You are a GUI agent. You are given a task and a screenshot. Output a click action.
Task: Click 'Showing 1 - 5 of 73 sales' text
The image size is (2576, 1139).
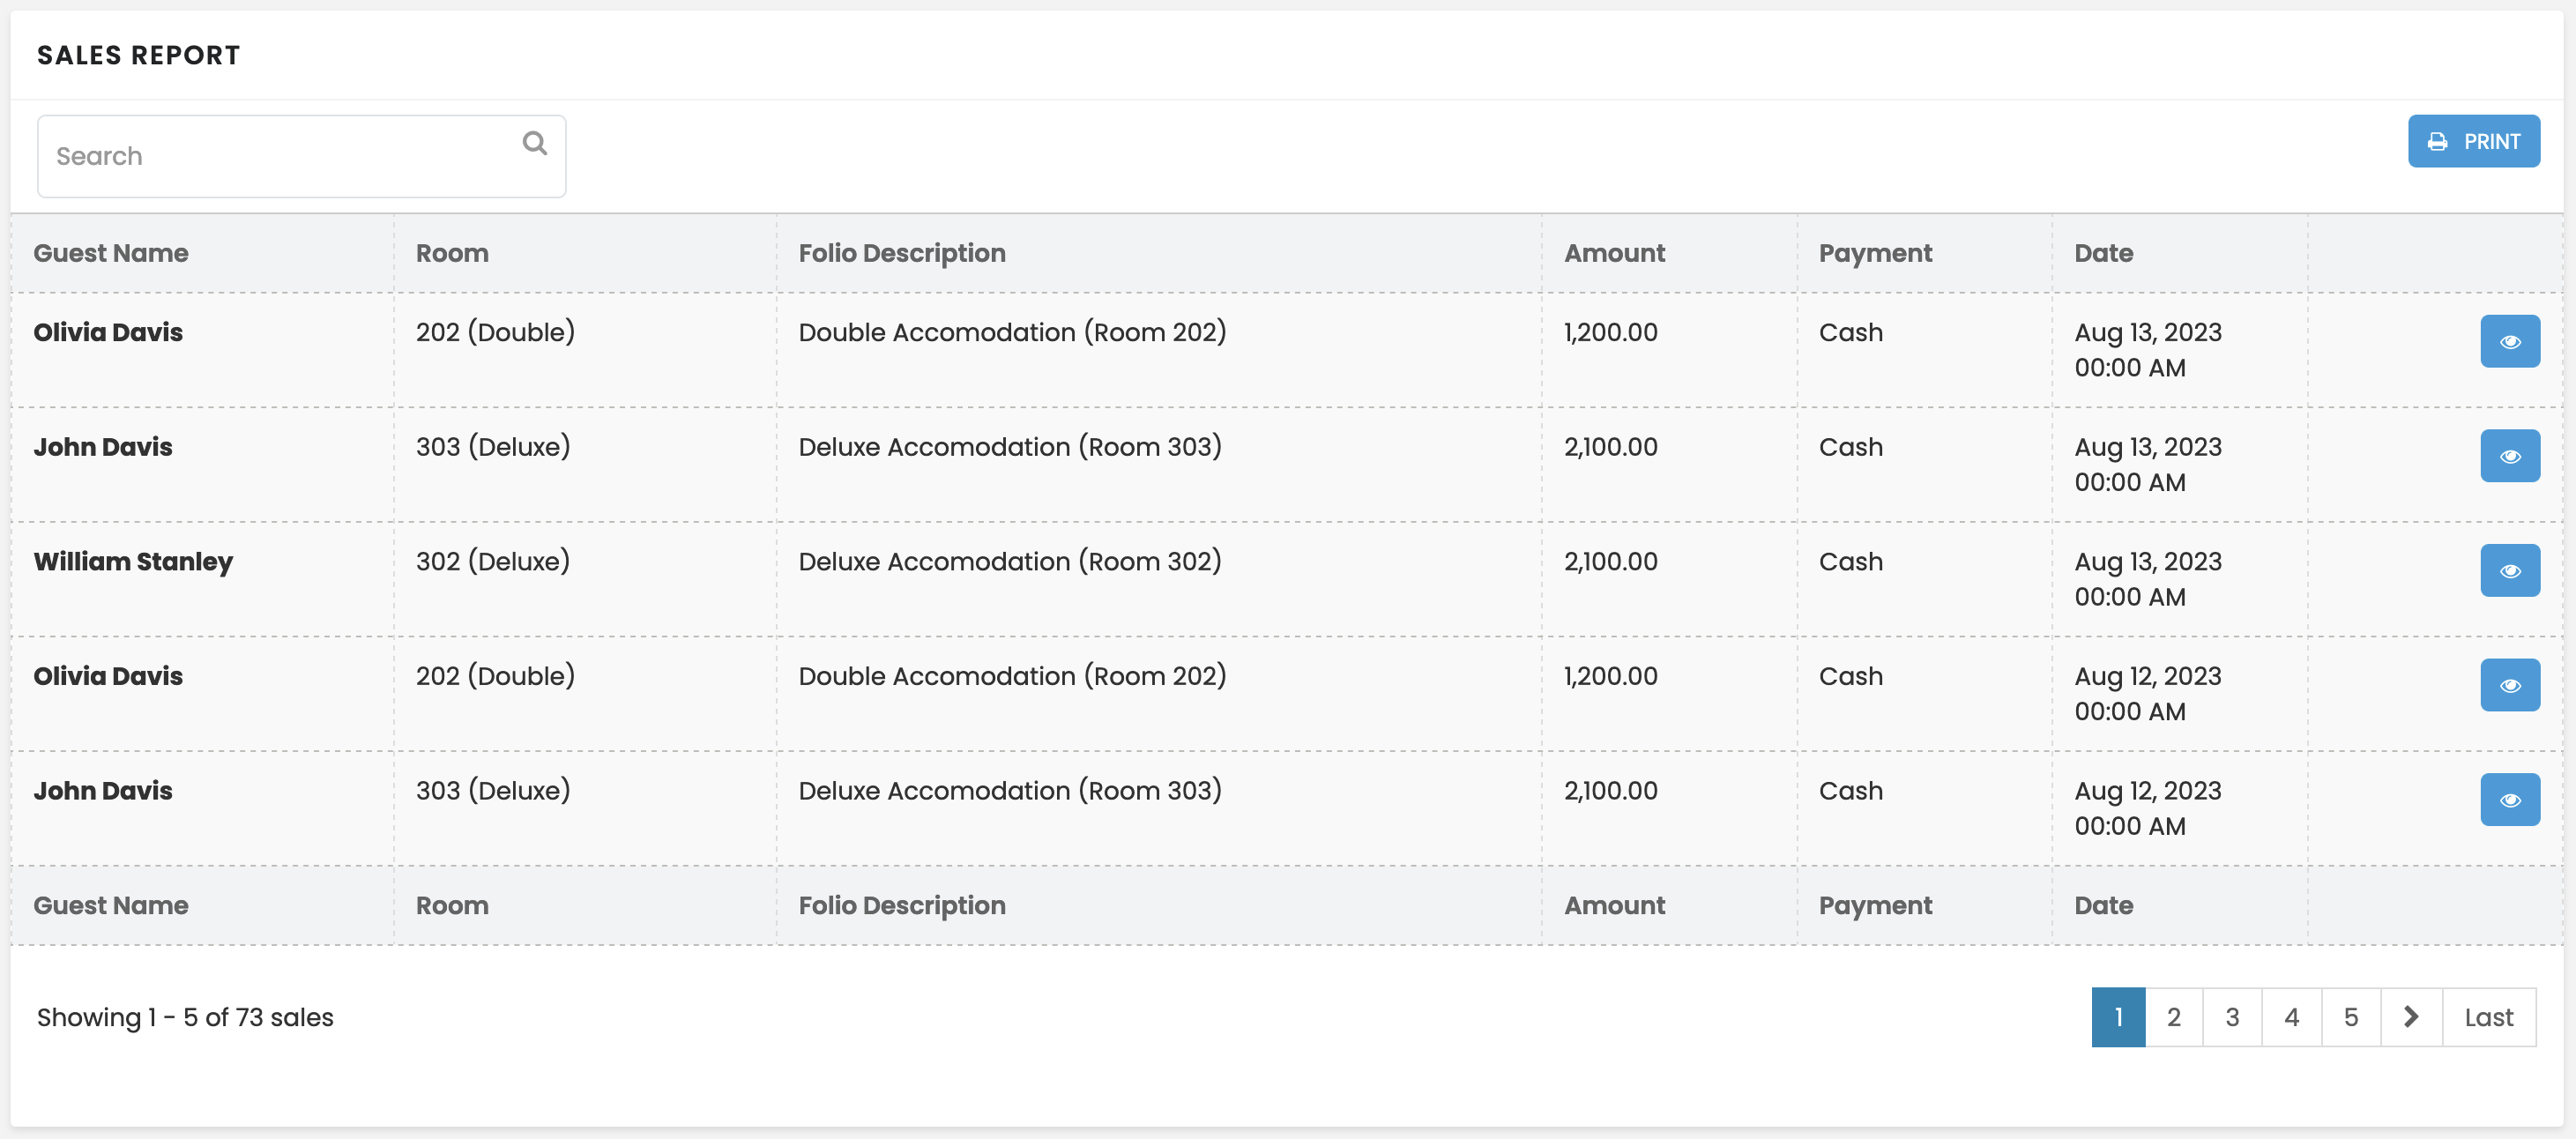click(x=185, y=1017)
